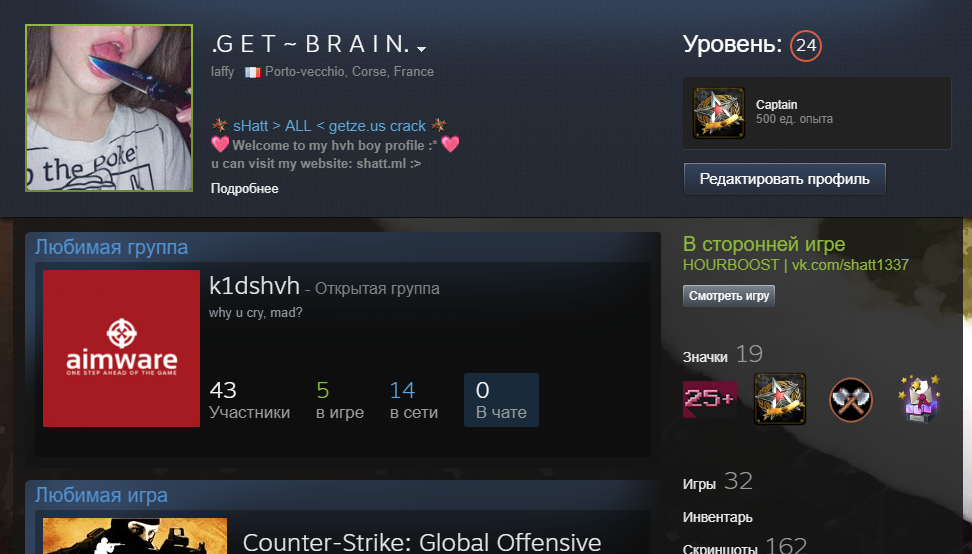This screenshot has width=972, height=554.
Task: Open Counter-Strike: Global Offensive game title
Action: click(x=422, y=542)
